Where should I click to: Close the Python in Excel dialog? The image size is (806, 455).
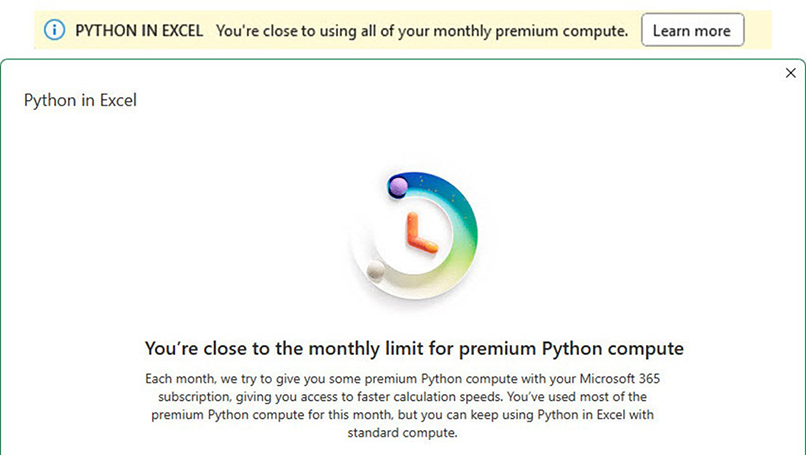[x=791, y=73]
